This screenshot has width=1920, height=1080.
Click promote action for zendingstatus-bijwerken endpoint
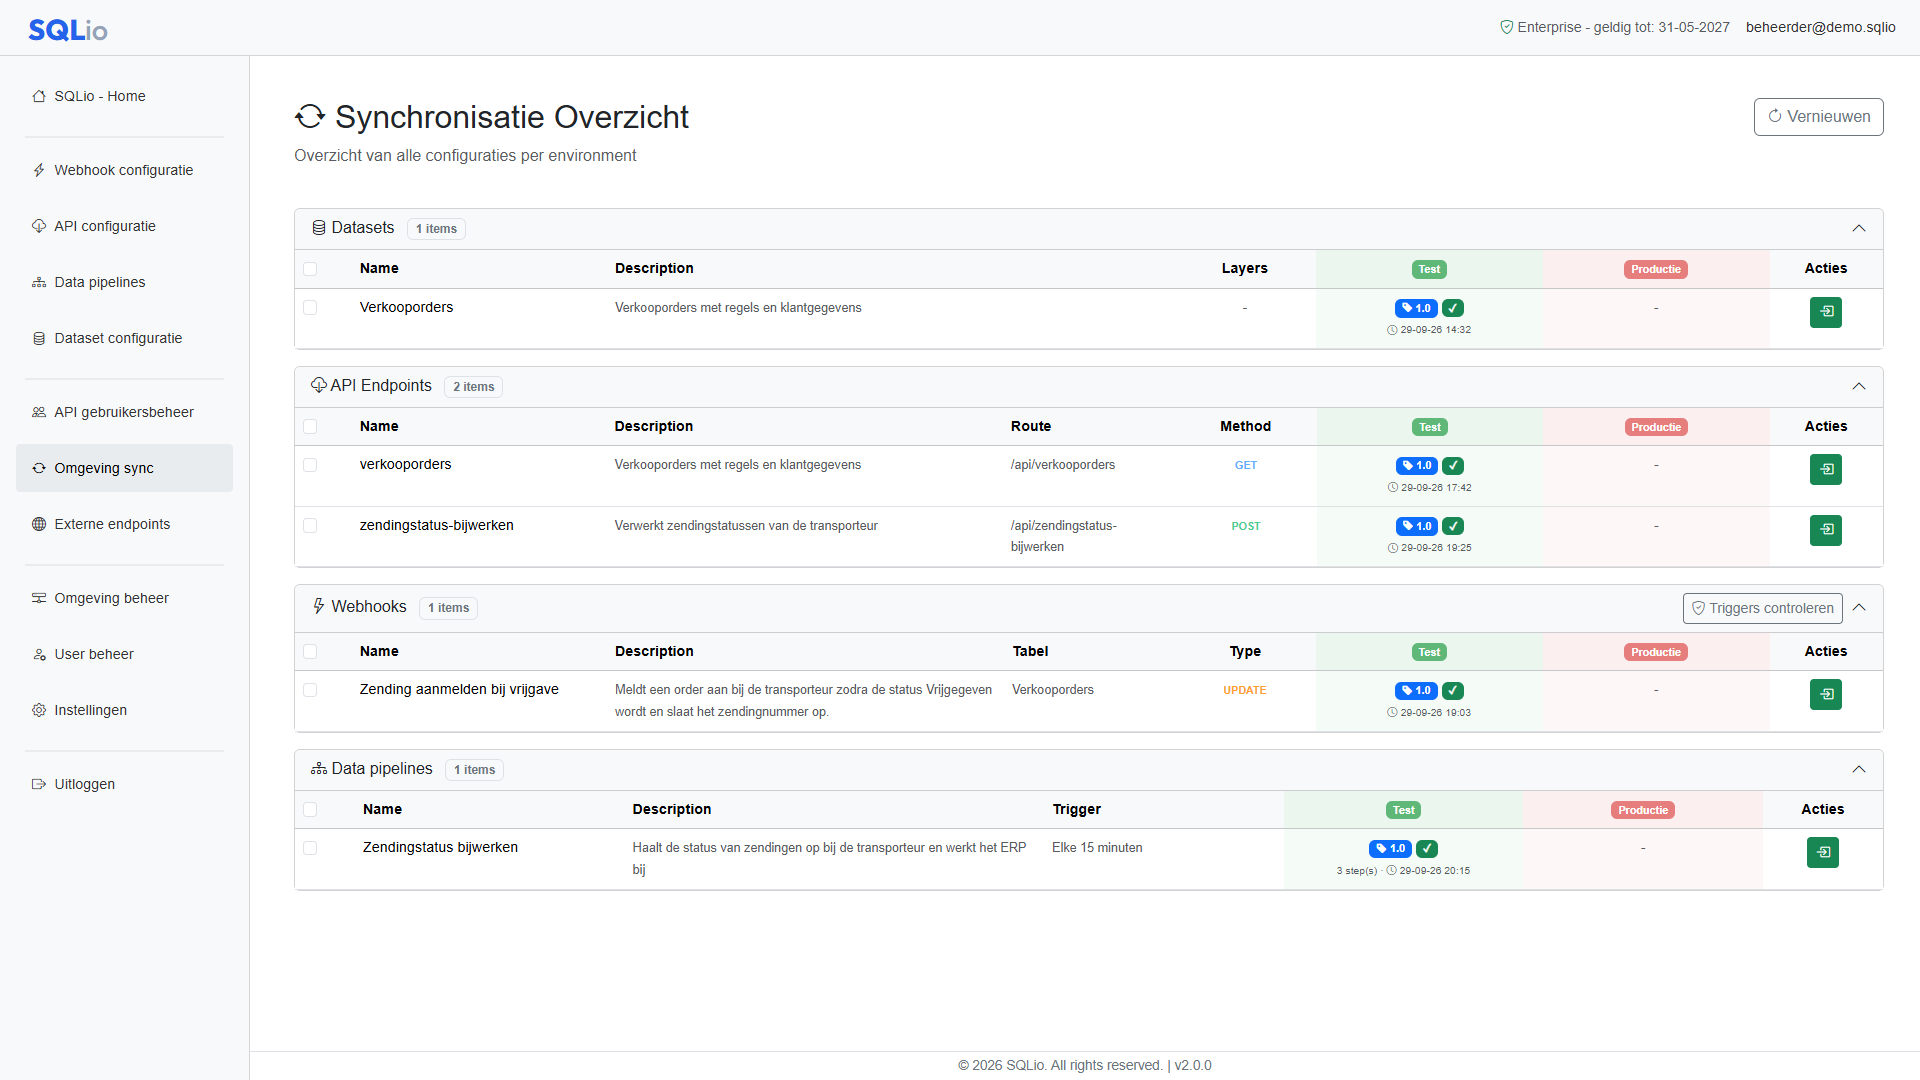1825,530
